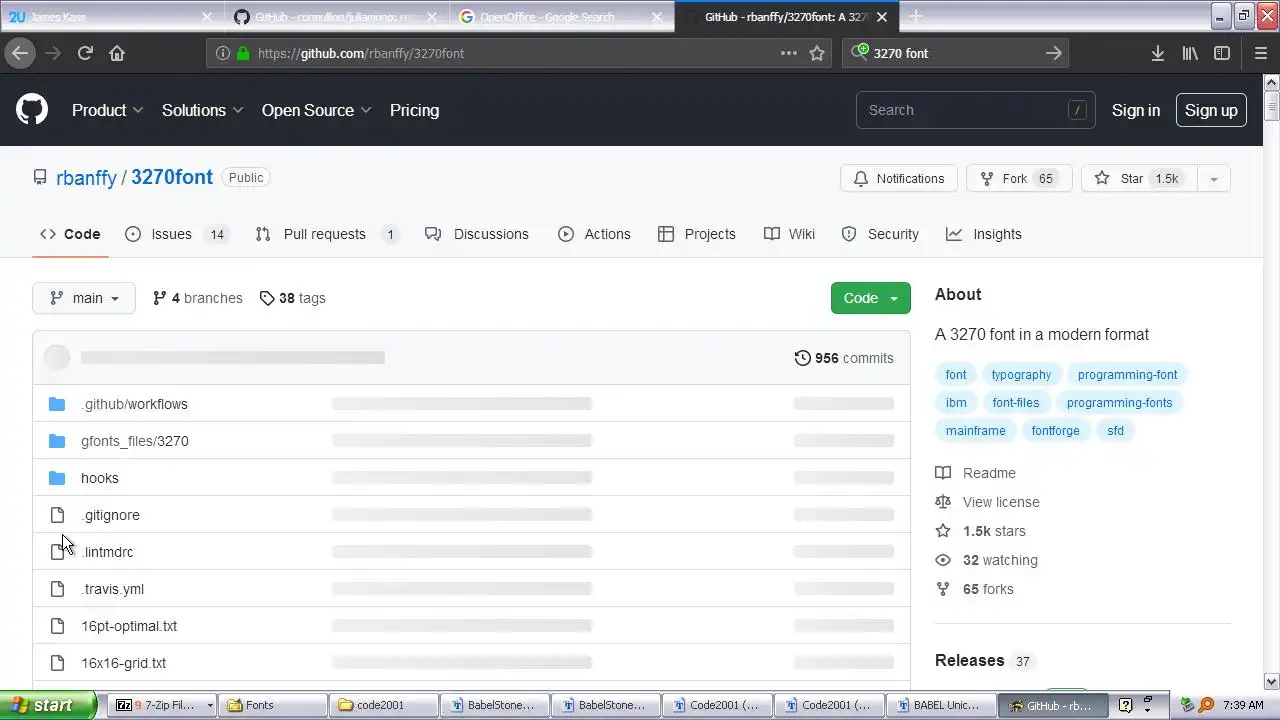
Task: Switch to Fonts window in taskbar
Action: pos(273,705)
